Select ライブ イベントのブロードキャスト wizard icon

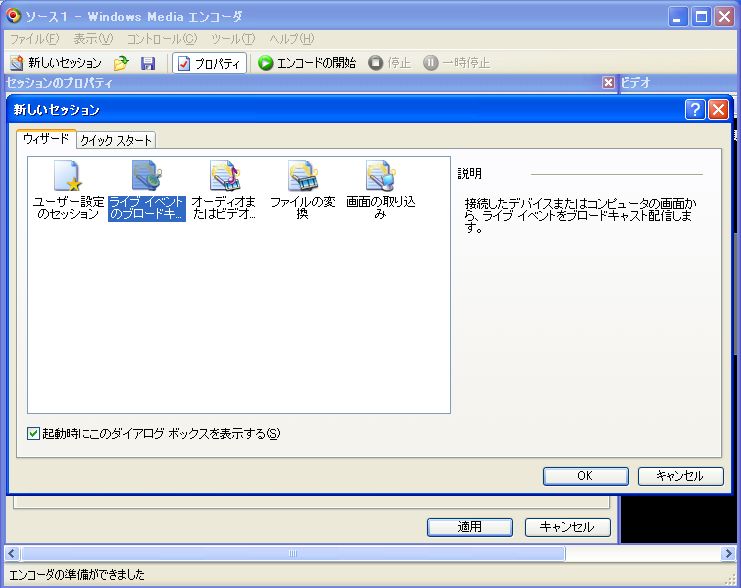(x=147, y=177)
